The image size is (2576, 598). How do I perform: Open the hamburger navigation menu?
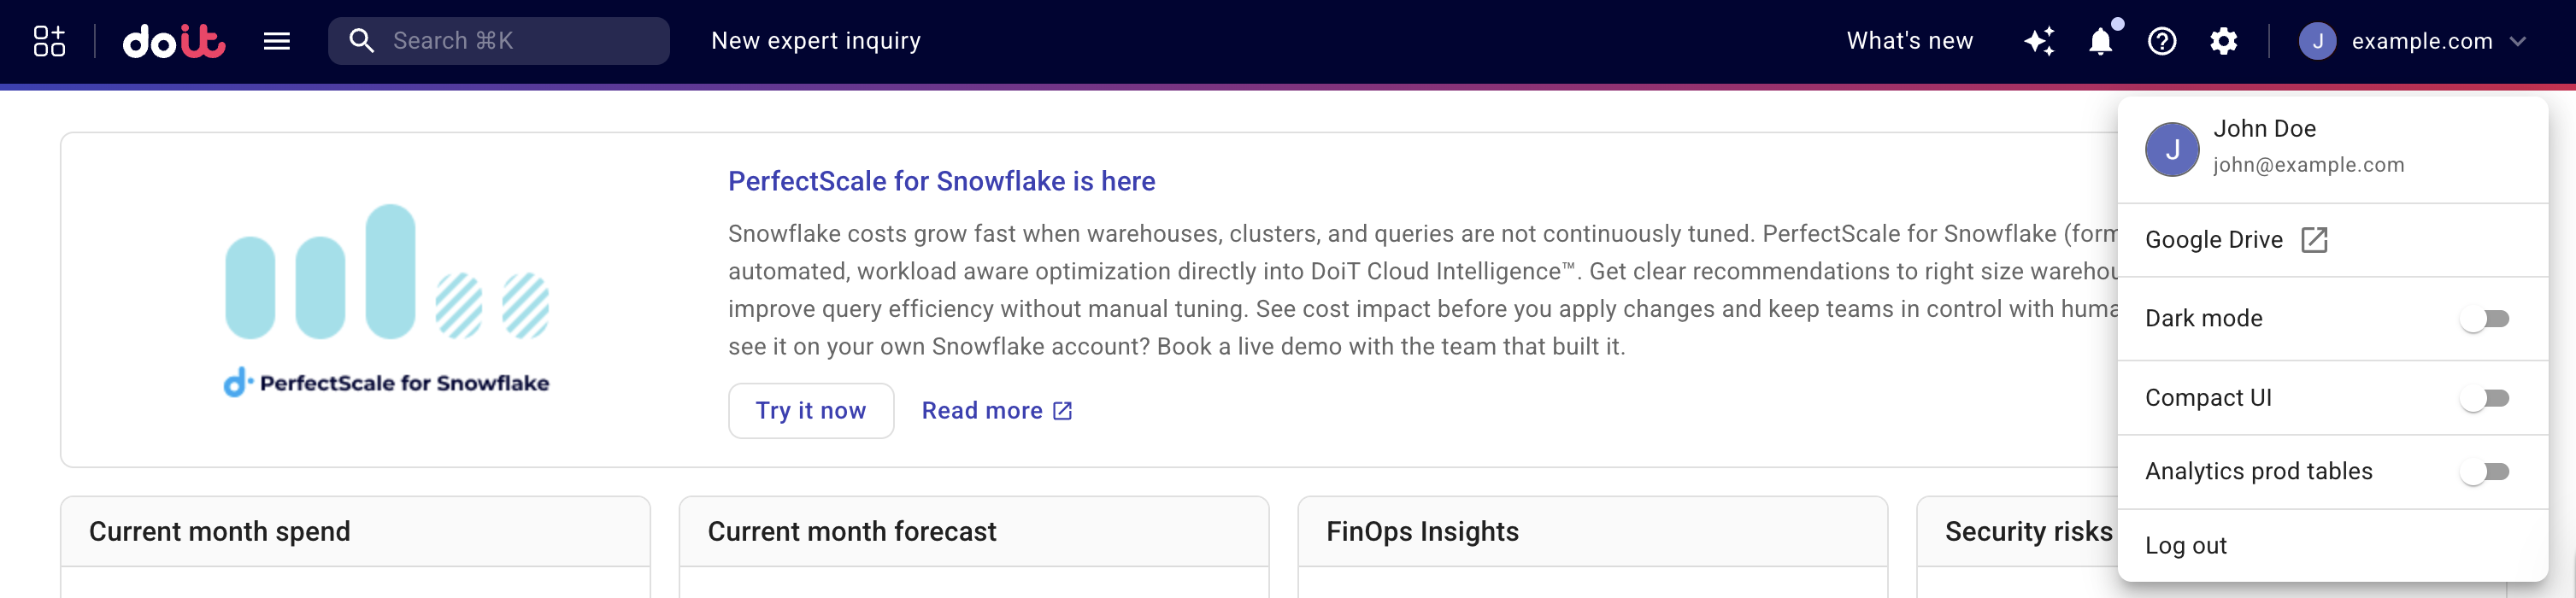coord(277,41)
